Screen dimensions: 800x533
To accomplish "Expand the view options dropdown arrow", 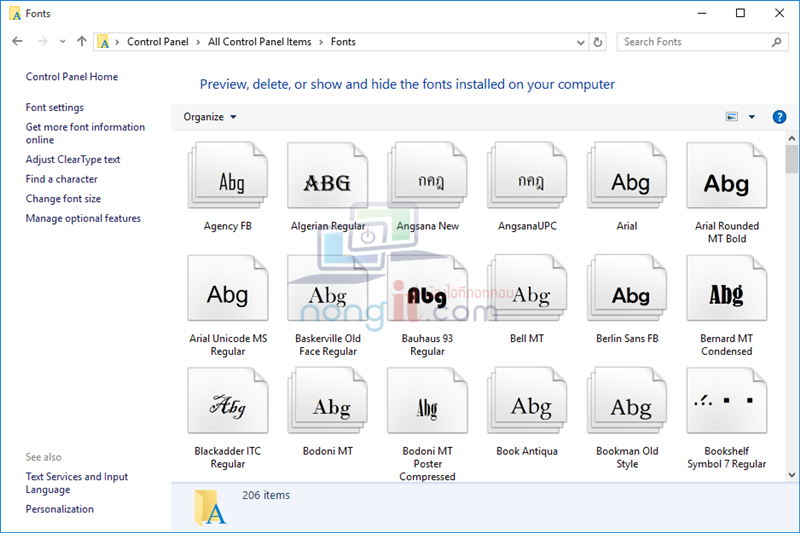I will 752,117.
